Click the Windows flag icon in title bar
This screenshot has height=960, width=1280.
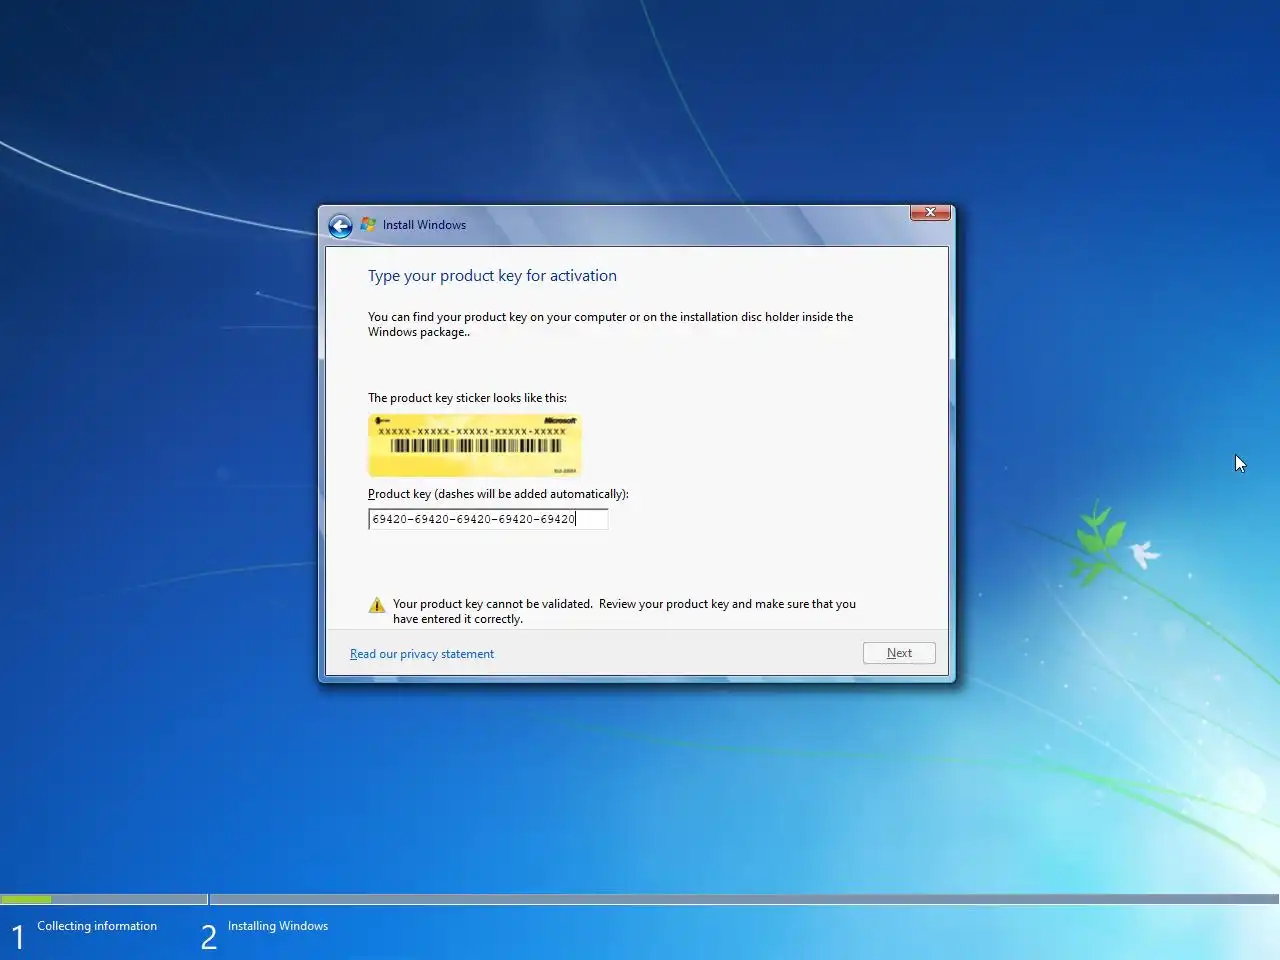click(368, 225)
